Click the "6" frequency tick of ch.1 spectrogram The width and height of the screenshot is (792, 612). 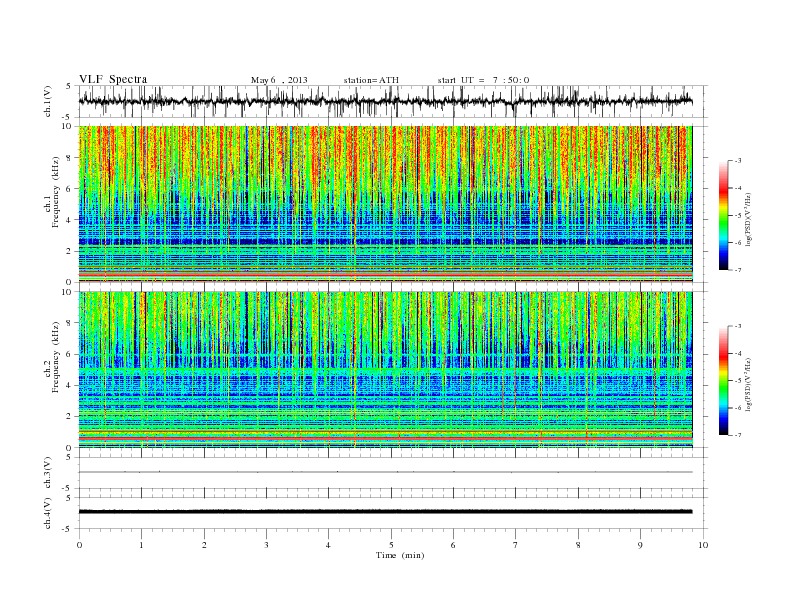click(70, 188)
